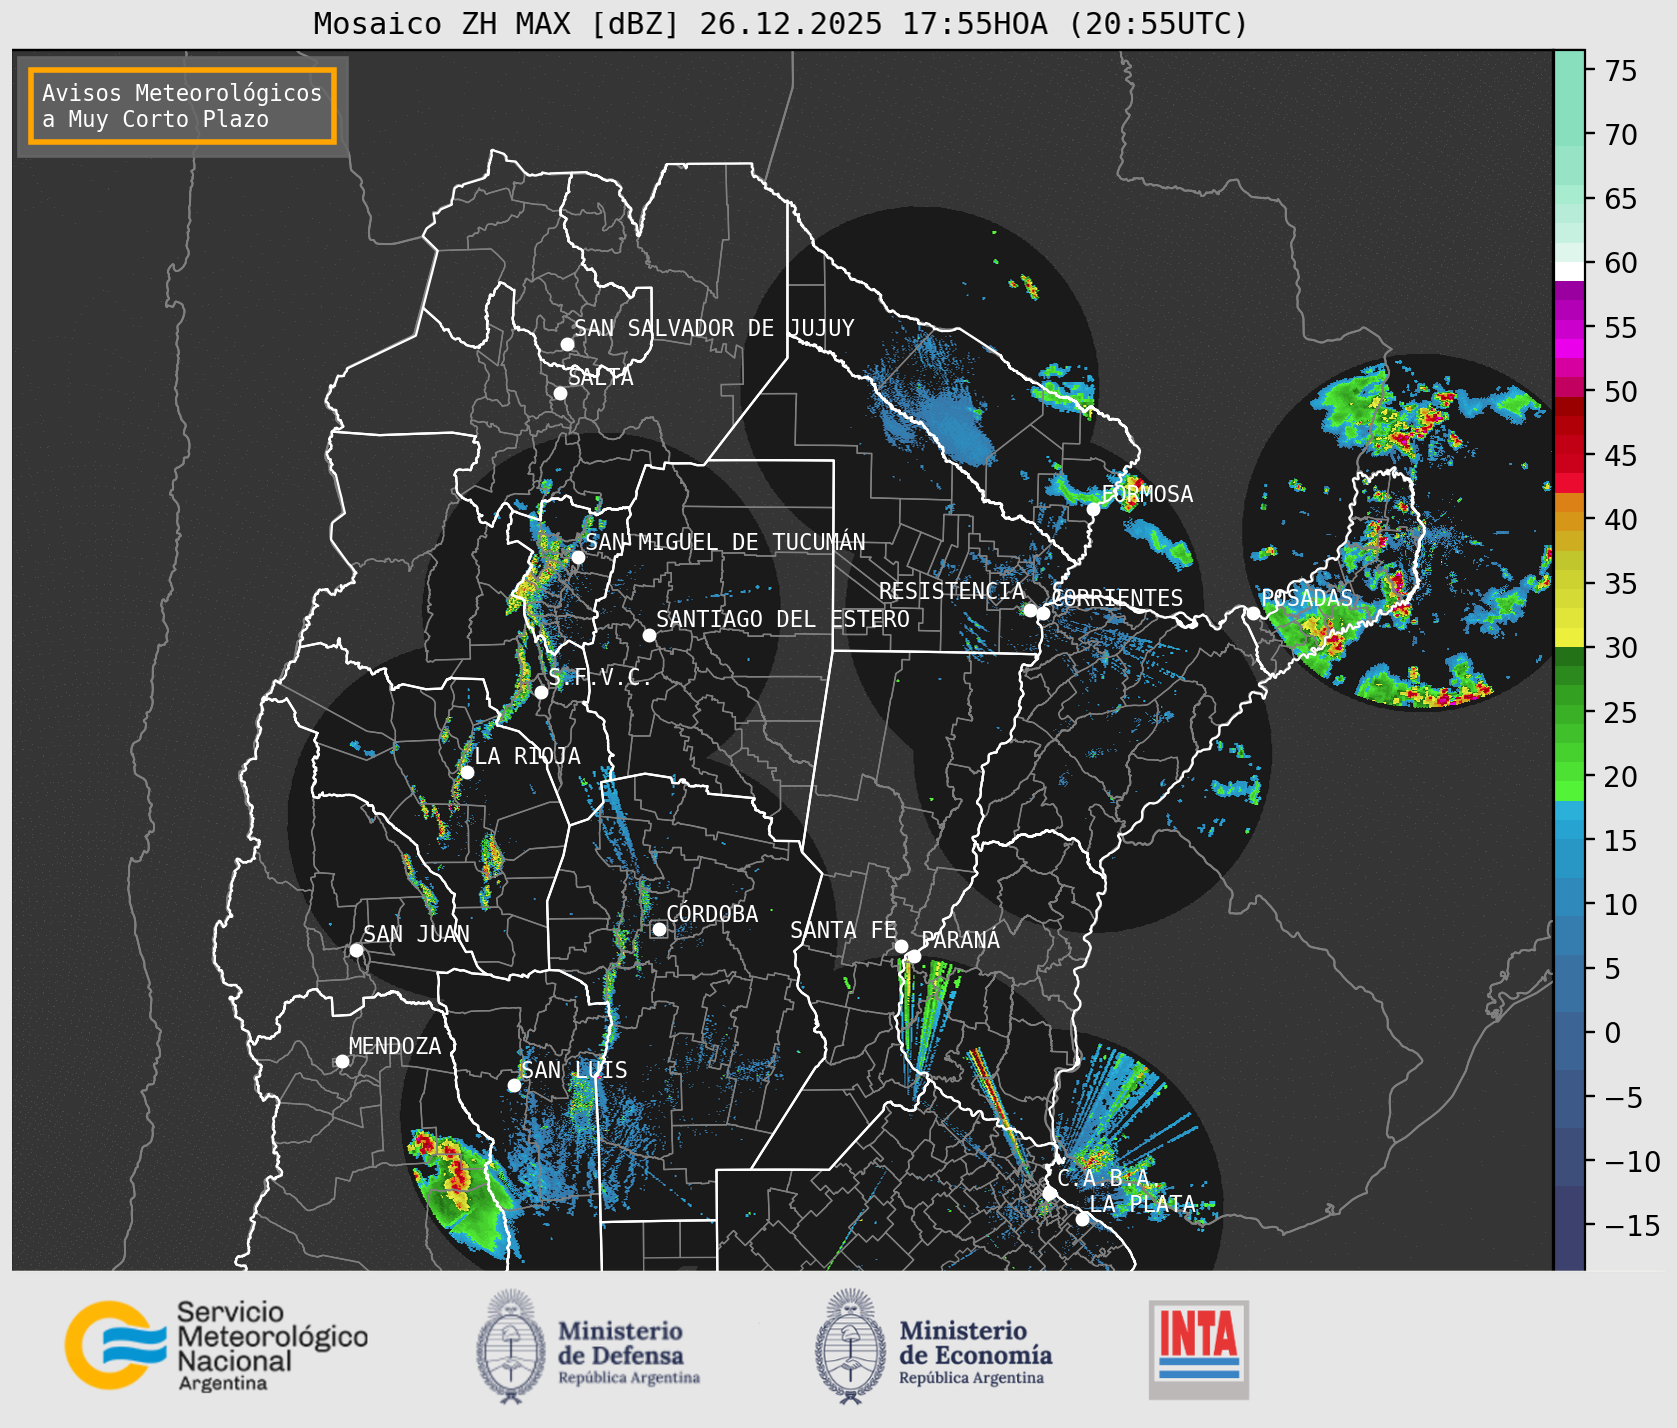Click the La Plata city dot
The height and width of the screenshot is (1428, 1677).
1082,1218
